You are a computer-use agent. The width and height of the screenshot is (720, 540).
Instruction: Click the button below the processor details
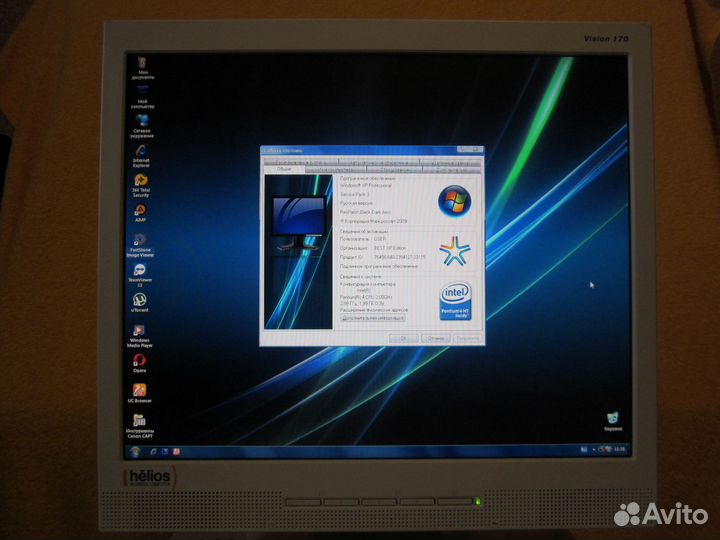click(x=373, y=318)
